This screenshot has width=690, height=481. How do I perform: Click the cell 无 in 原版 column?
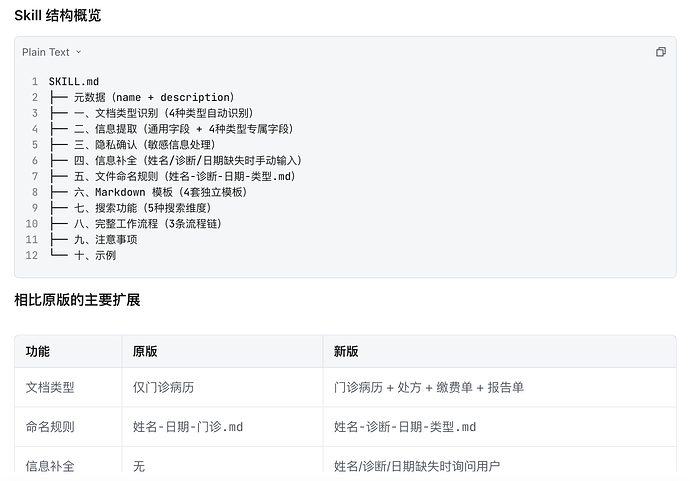click(x=223, y=461)
